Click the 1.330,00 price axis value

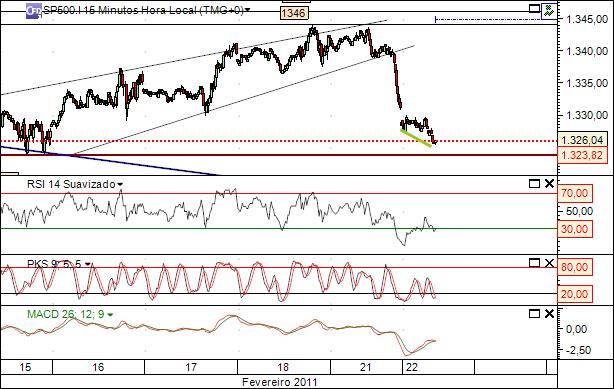587,115
